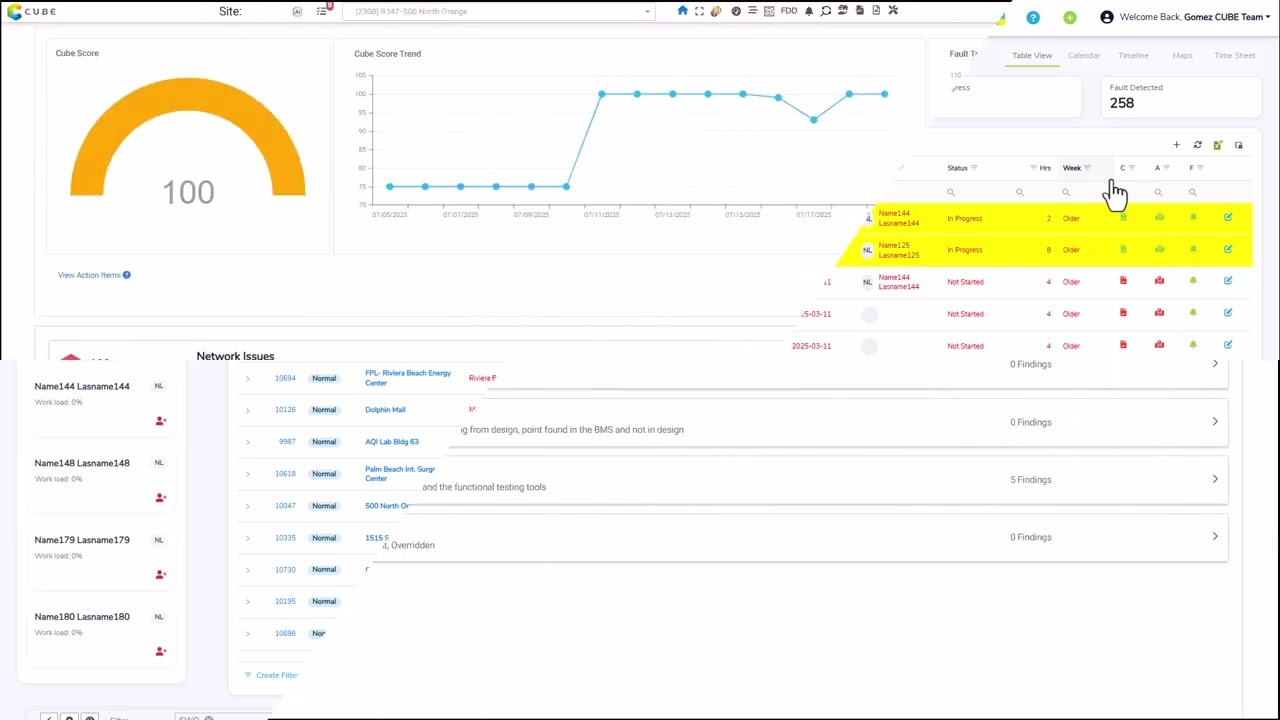Open Site selection dropdown
This screenshot has height=720, width=1280.
pyautogui.click(x=498, y=11)
